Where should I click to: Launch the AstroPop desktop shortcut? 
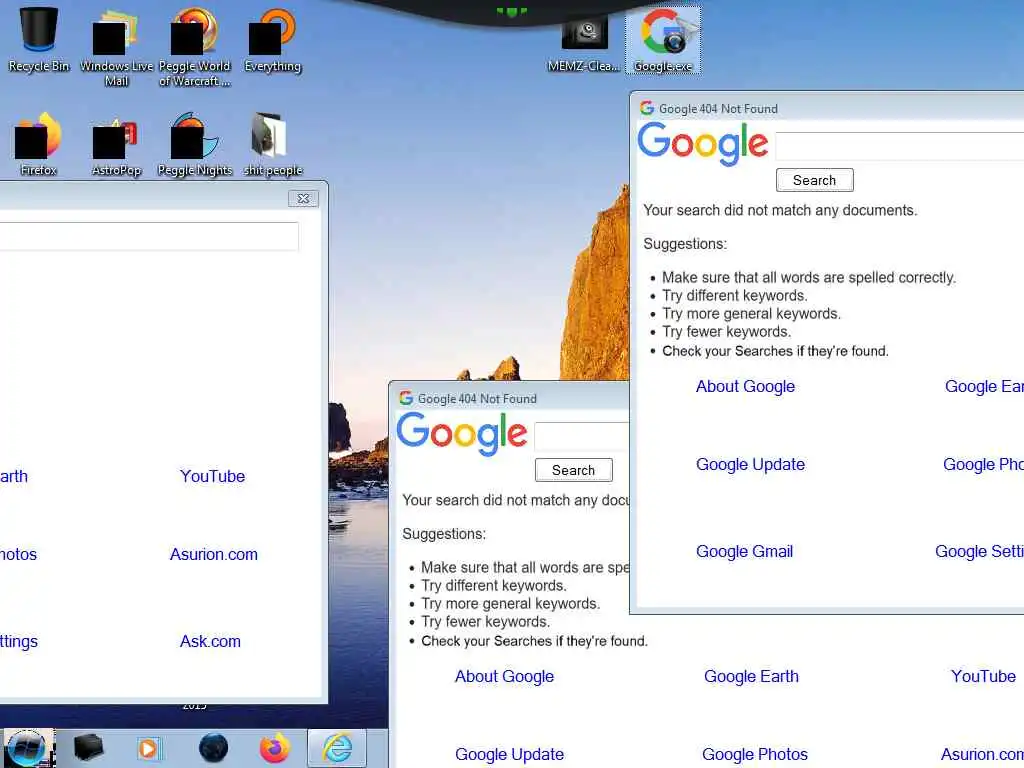click(116, 147)
